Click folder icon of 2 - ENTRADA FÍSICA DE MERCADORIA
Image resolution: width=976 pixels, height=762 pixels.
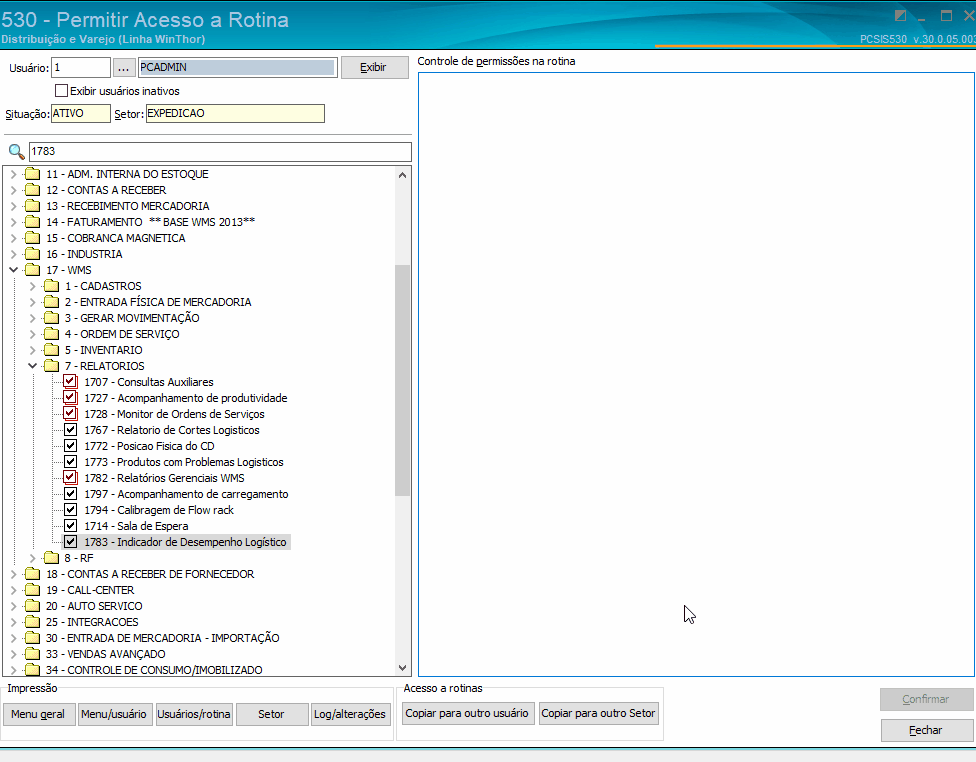coord(52,302)
